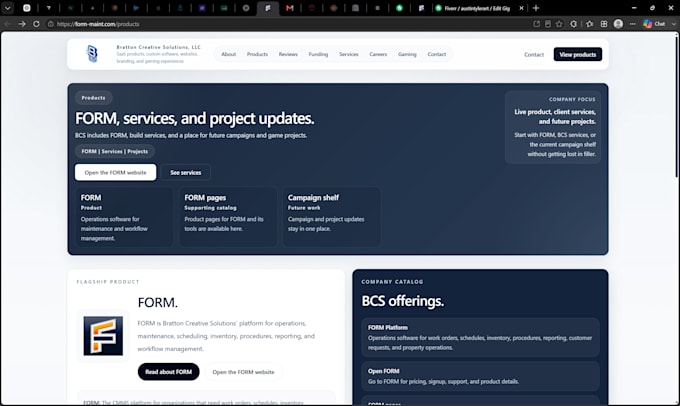
Task: Switch to the Fiverr Edit Gig tab
Action: click(x=476, y=8)
